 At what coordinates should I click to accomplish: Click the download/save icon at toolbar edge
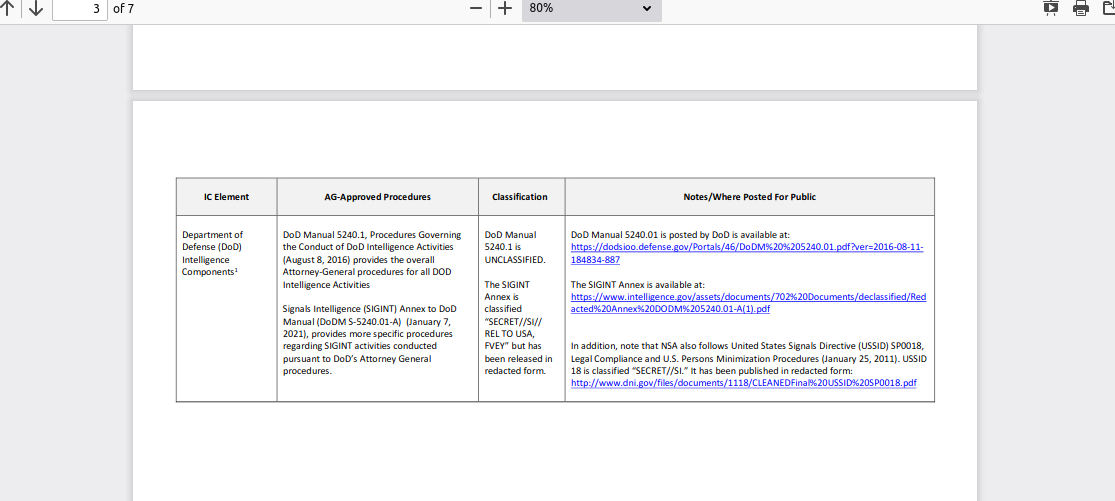pyautogui.click(x=1109, y=9)
